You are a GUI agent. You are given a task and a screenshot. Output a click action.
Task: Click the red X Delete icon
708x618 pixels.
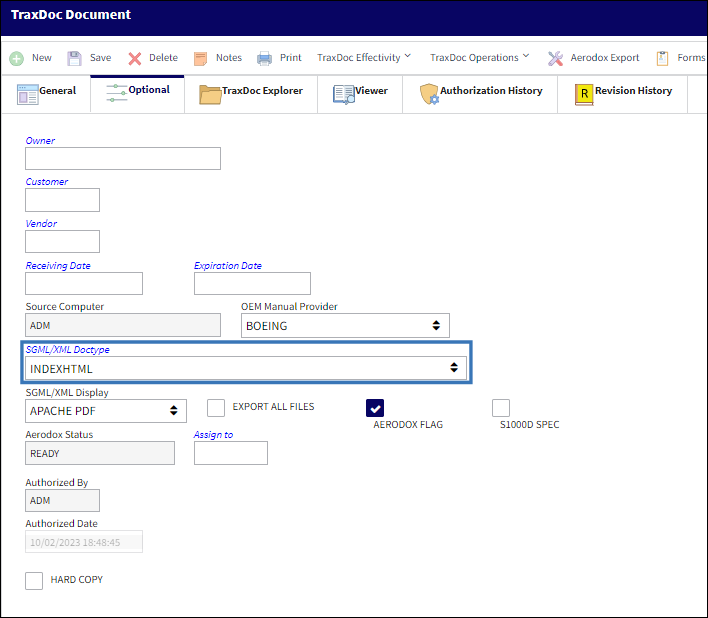[135, 59]
